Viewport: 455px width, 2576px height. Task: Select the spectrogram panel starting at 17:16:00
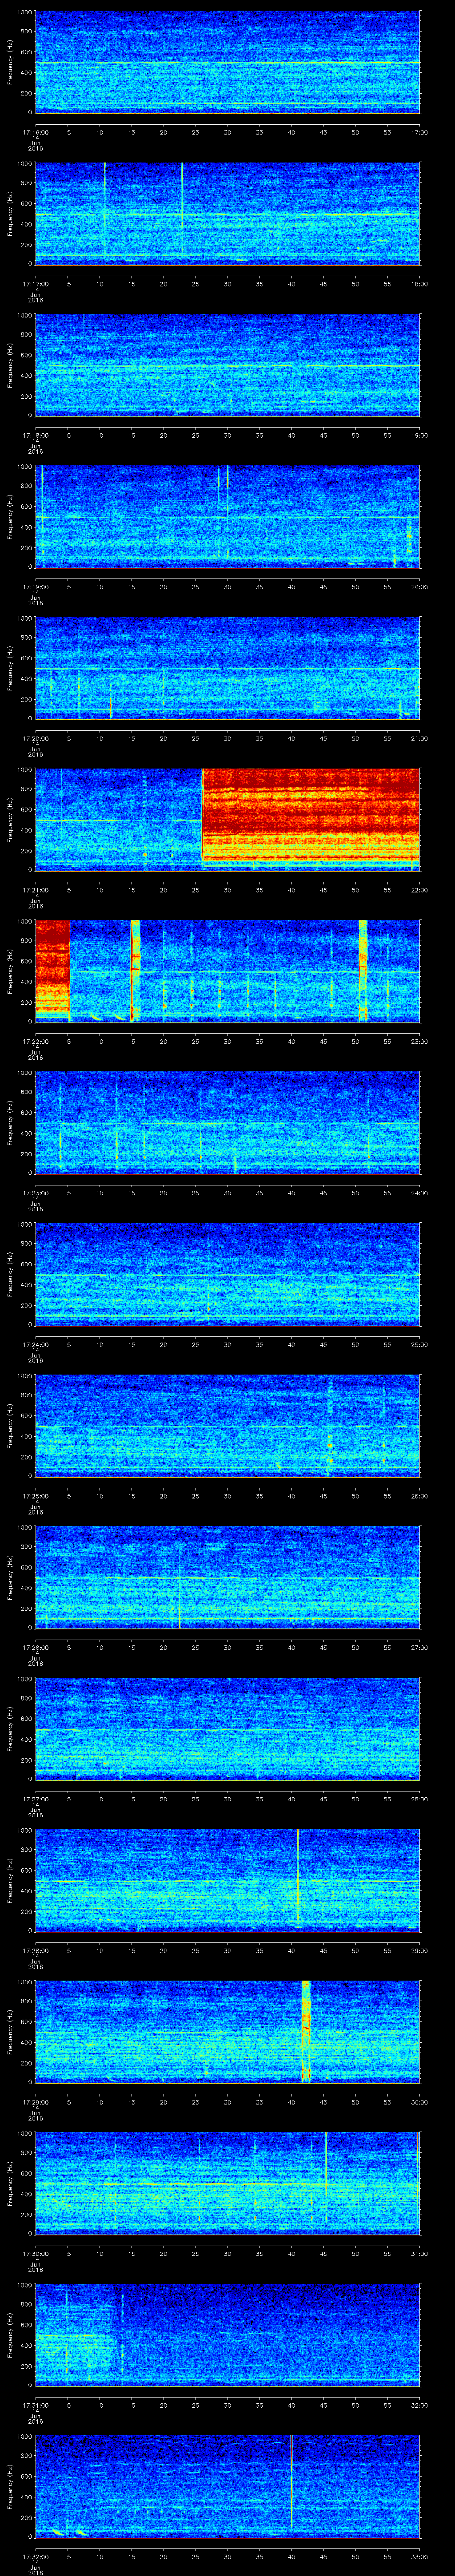pyautogui.click(x=227, y=62)
